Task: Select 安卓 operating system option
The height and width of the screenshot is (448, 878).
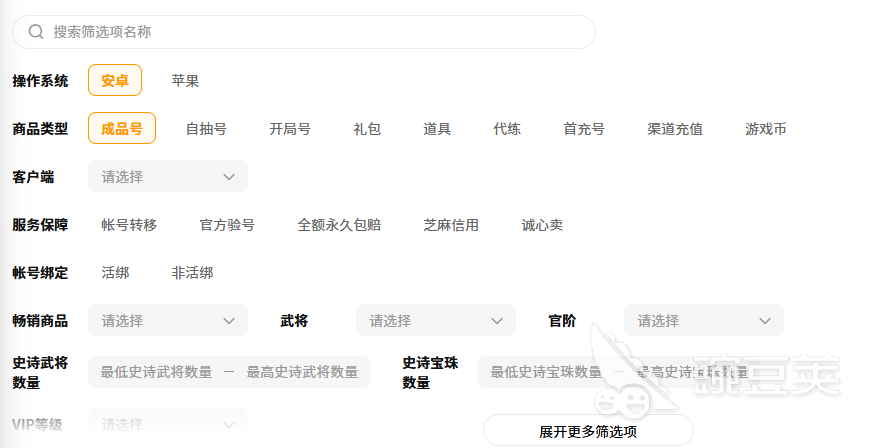Action: click(x=115, y=80)
